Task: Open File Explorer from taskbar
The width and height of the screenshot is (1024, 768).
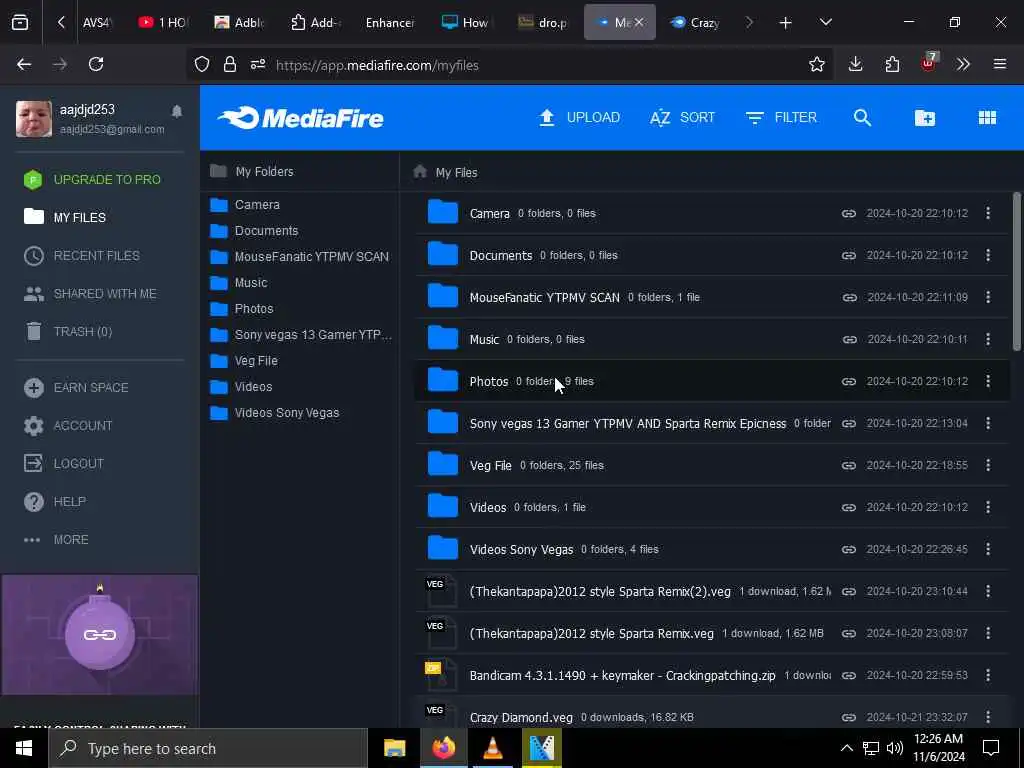Action: pyautogui.click(x=394, y=748)
